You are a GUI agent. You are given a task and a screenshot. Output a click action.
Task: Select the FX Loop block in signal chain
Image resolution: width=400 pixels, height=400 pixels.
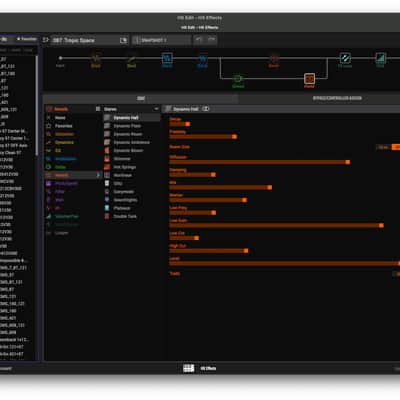345,58
